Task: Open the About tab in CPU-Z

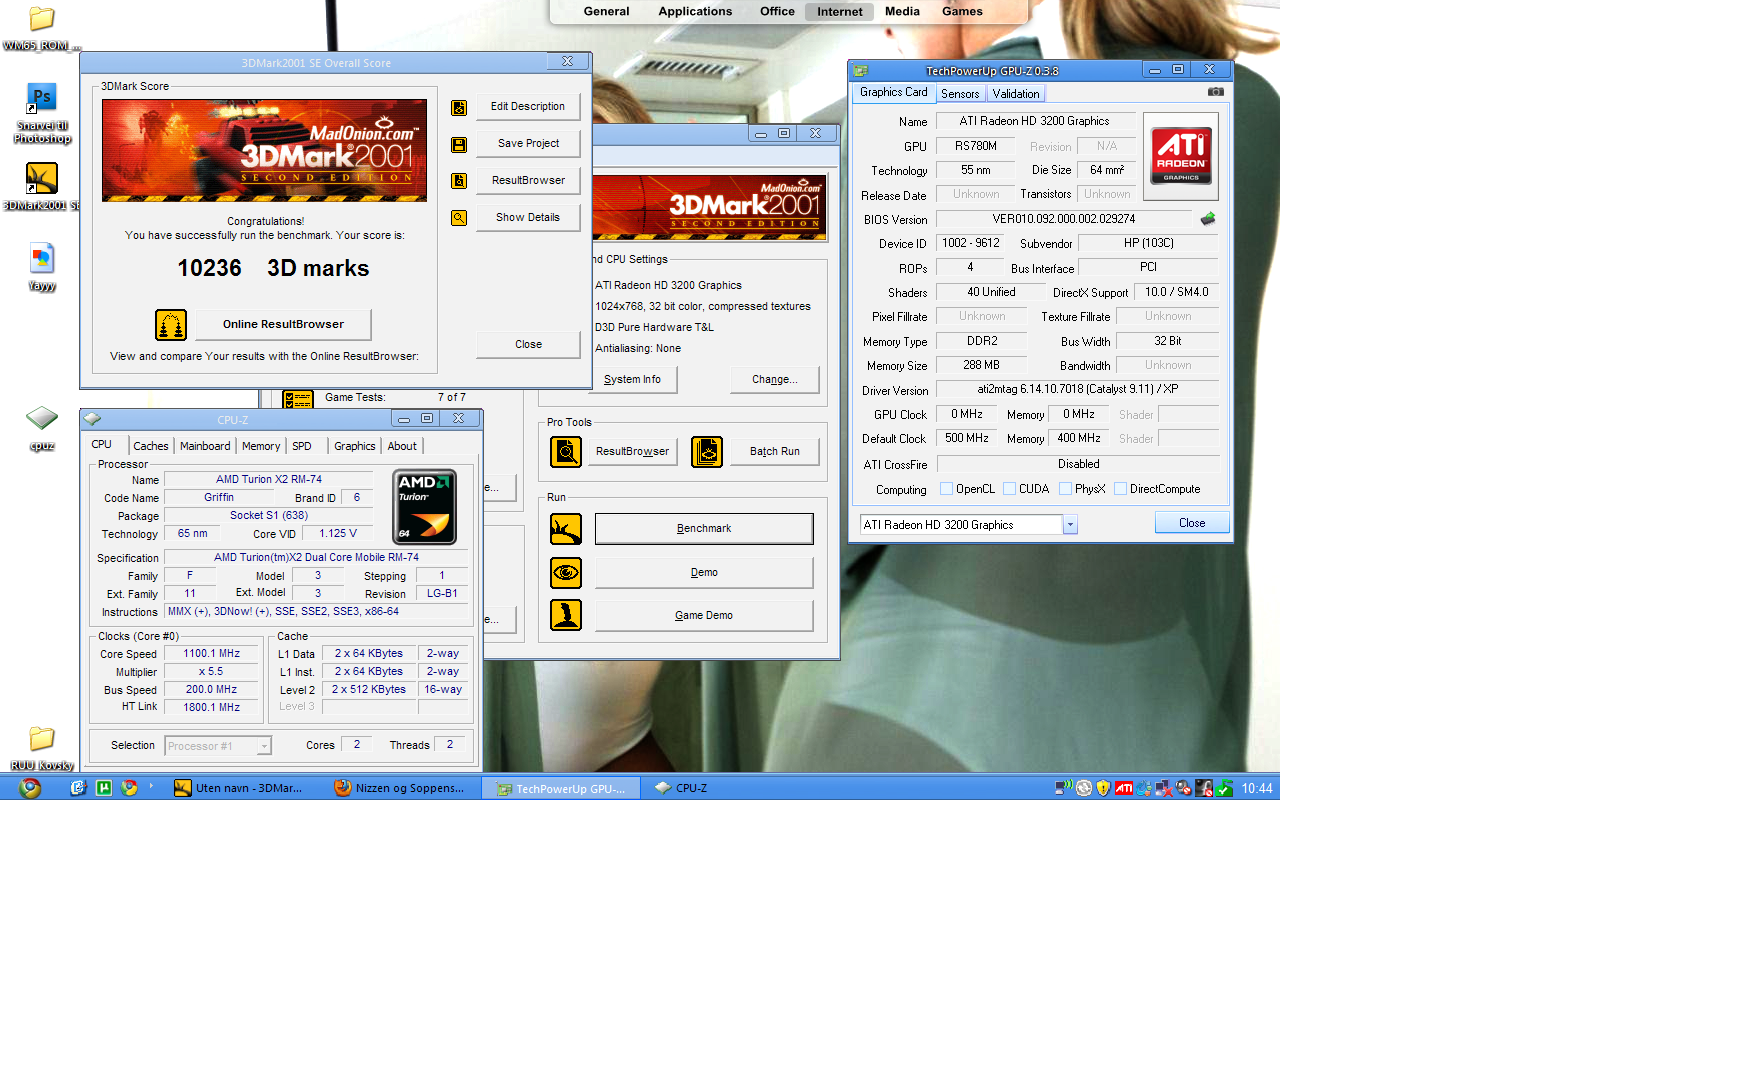Action: tap(402, 446)
